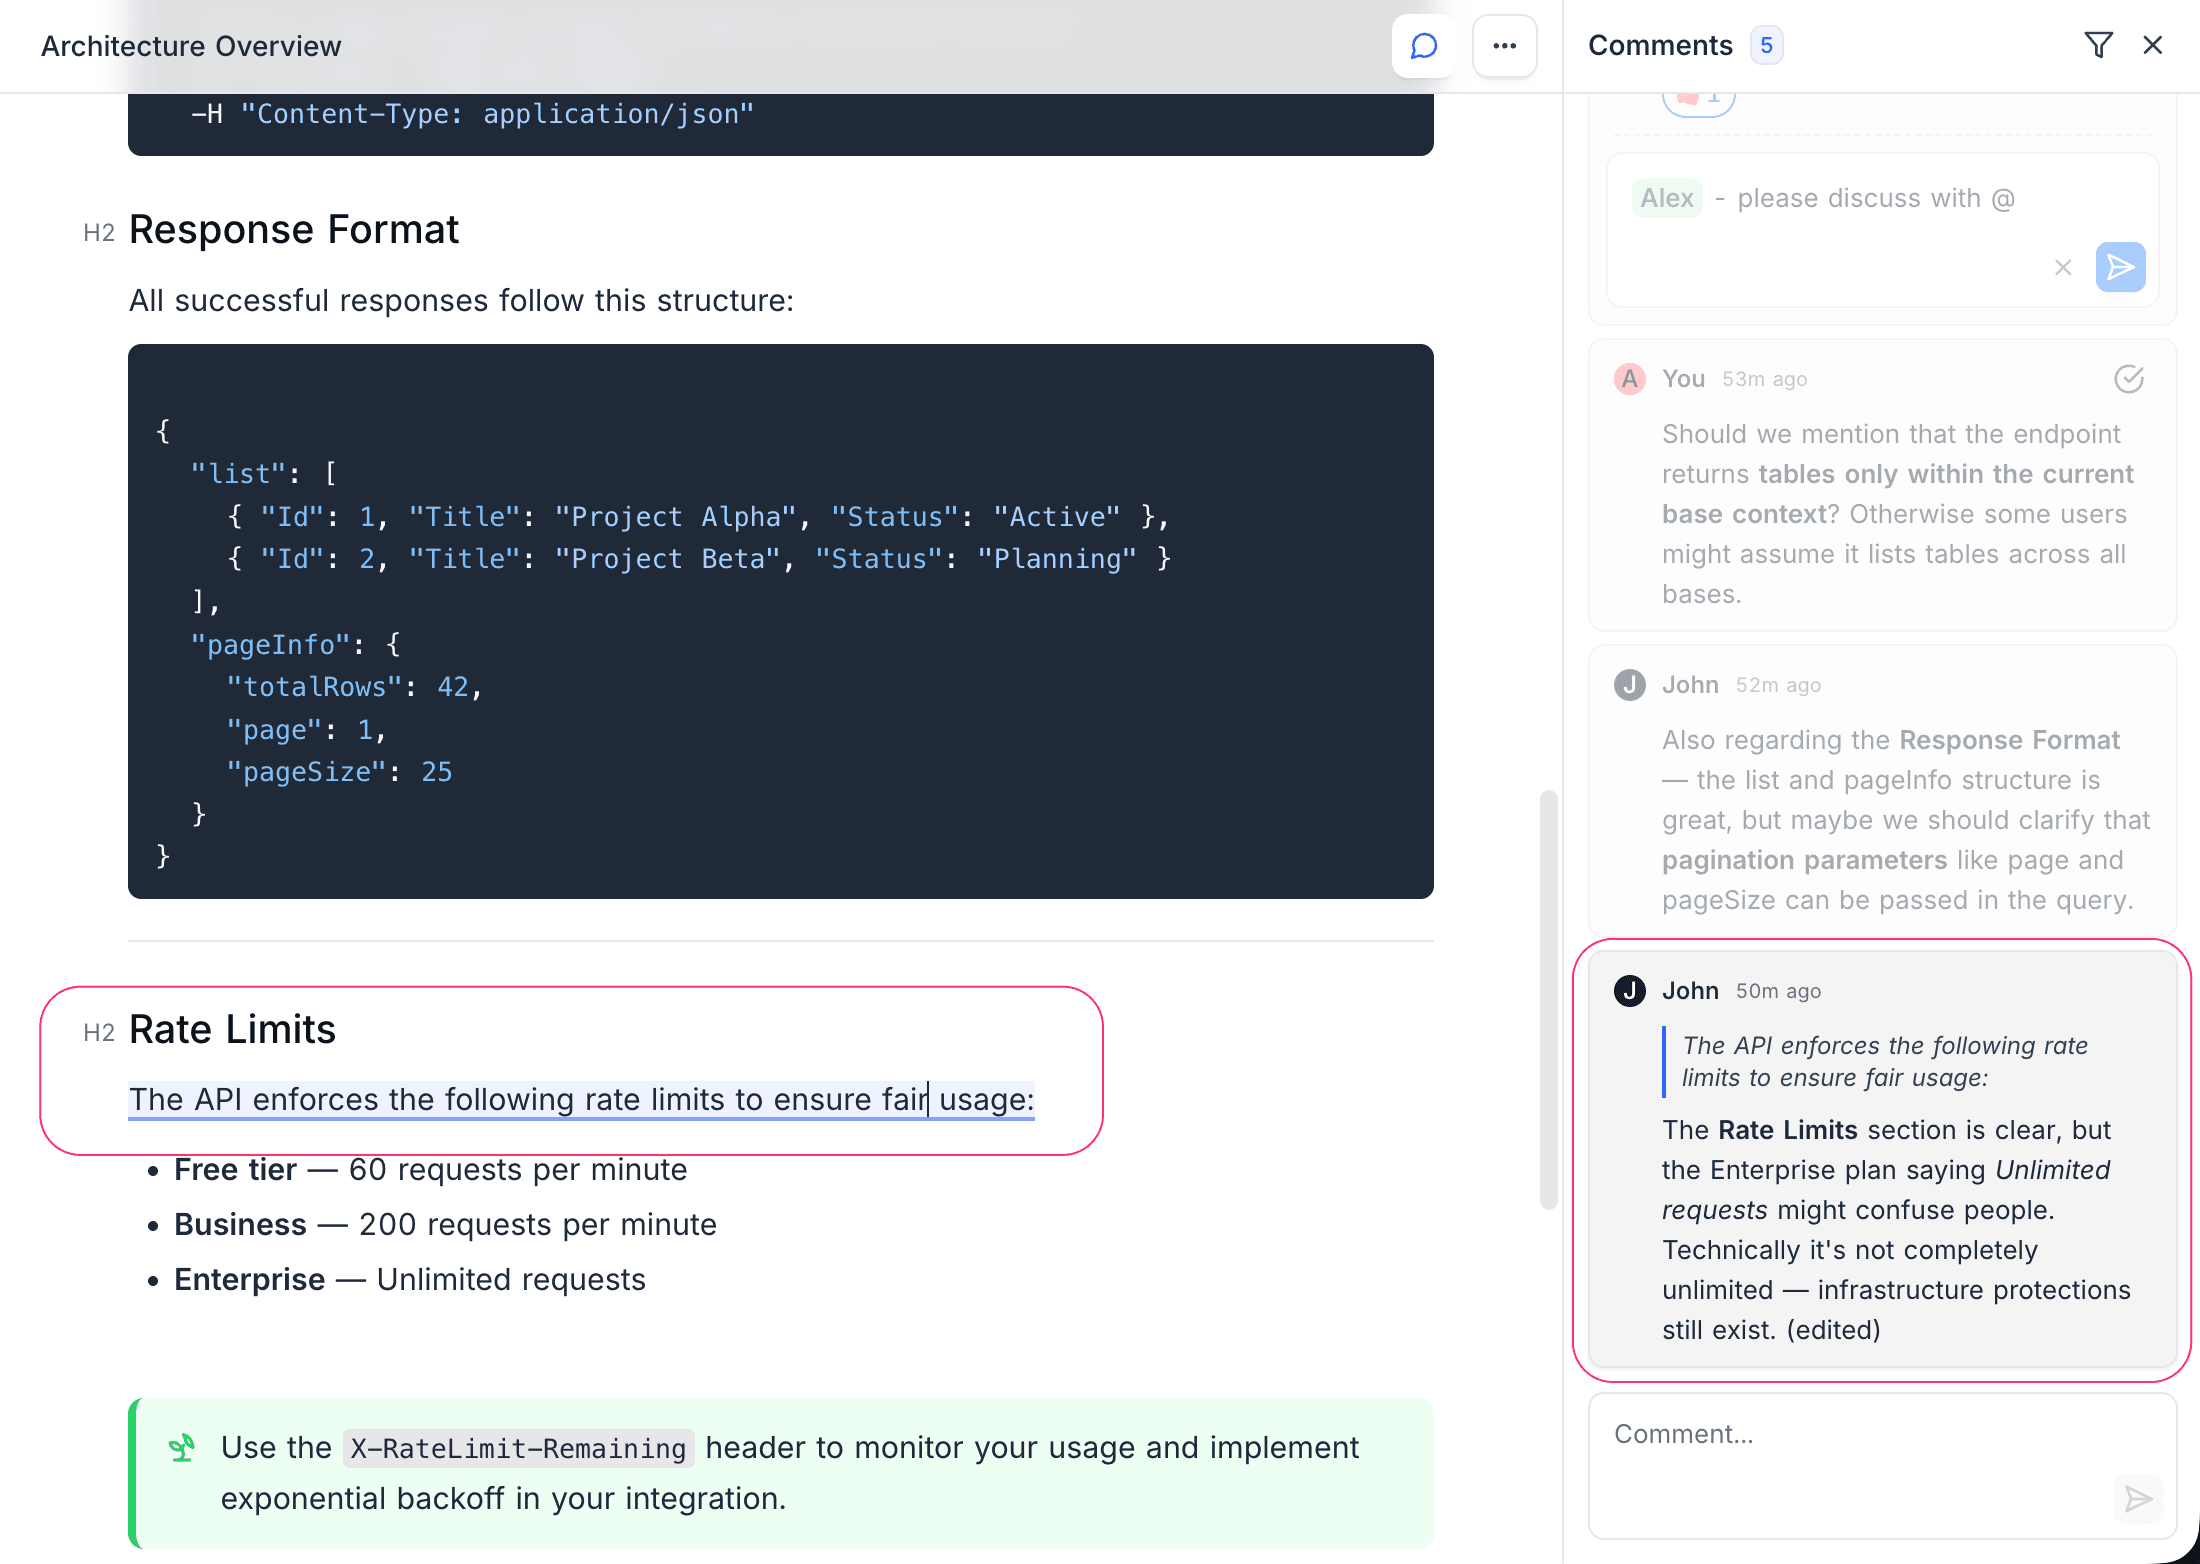Mark John's pagination comment as resolved

pos(2128,684)
